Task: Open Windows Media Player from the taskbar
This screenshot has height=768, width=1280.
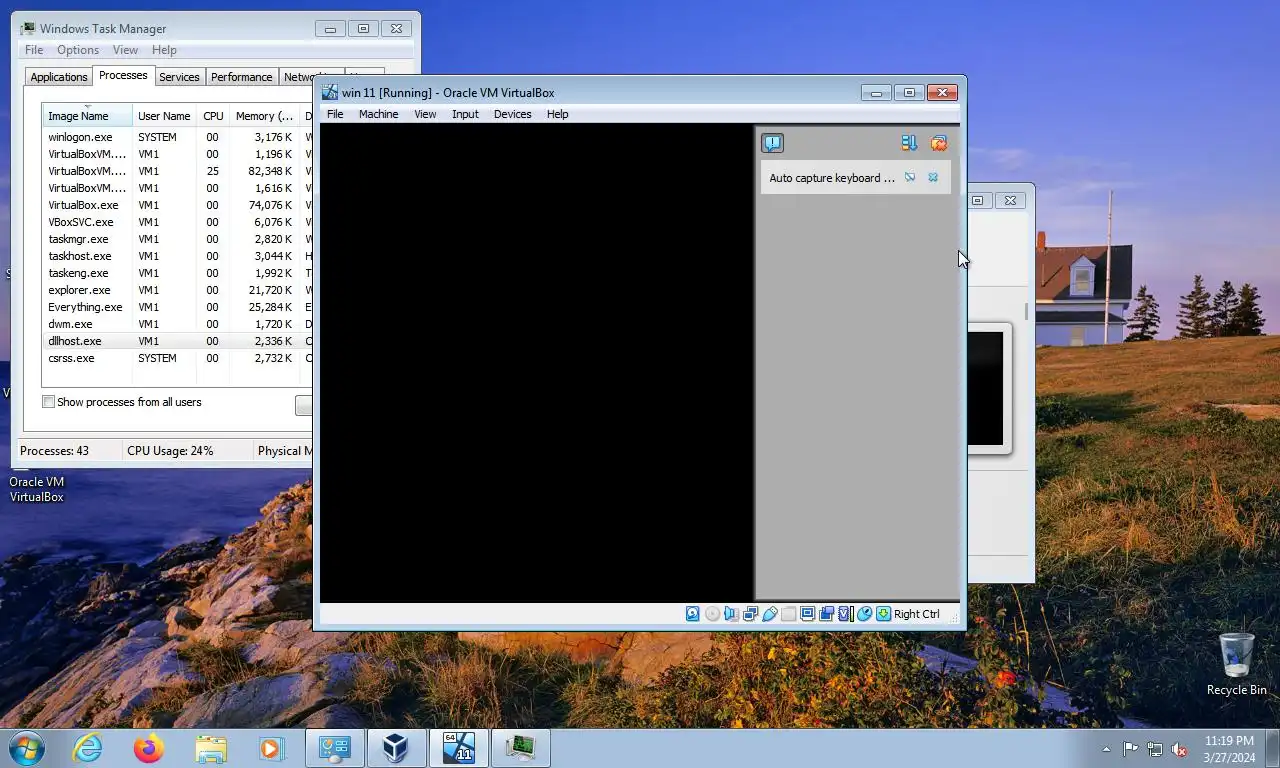Action: click(271, 748)
